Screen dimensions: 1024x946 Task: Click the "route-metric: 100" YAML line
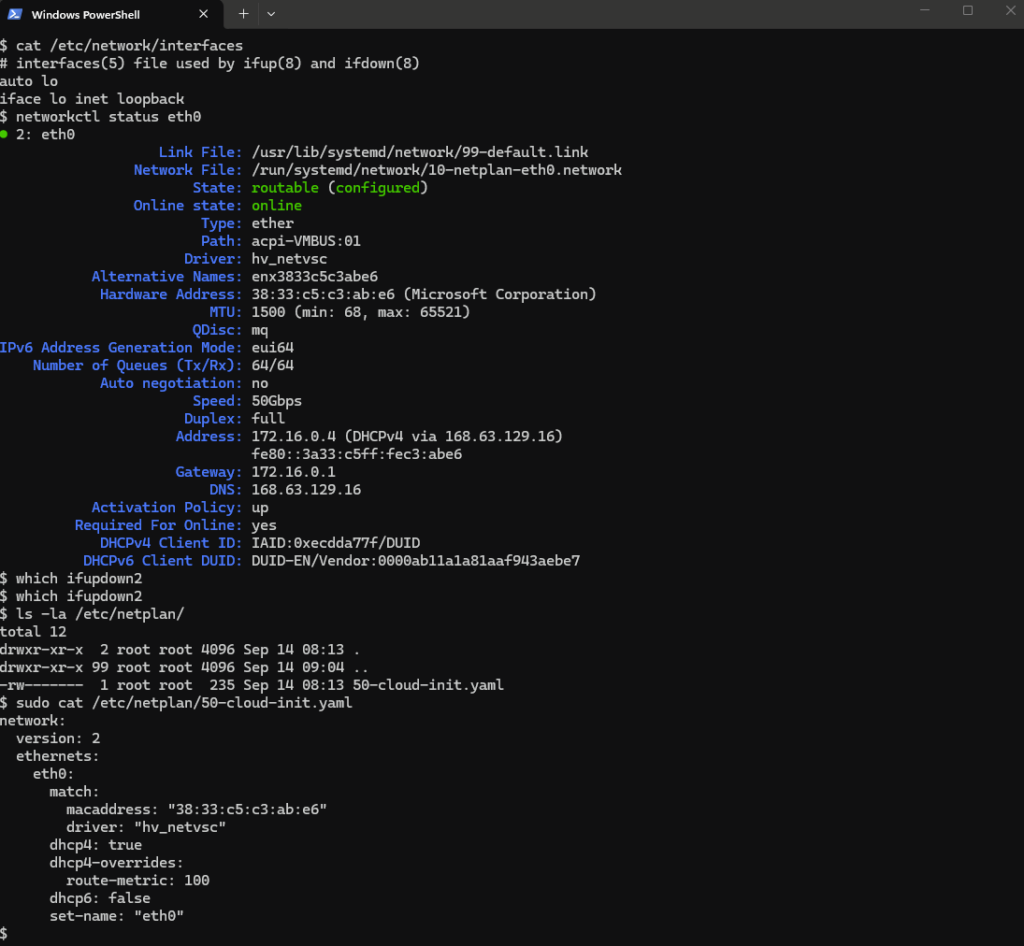tap(138, 881)
